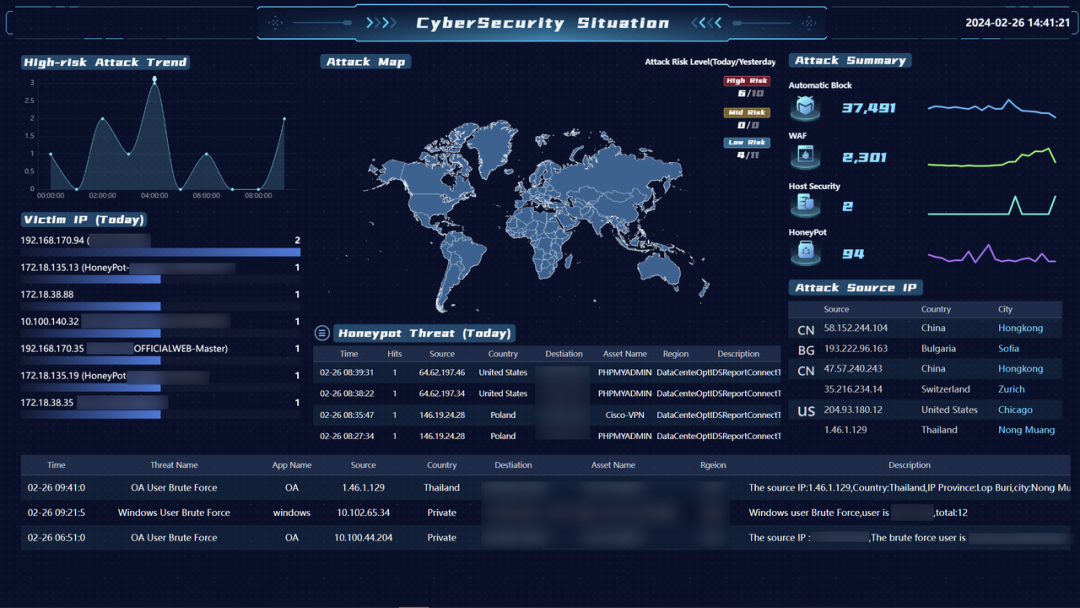Select the Low Risk level badge

click(747, 143)
